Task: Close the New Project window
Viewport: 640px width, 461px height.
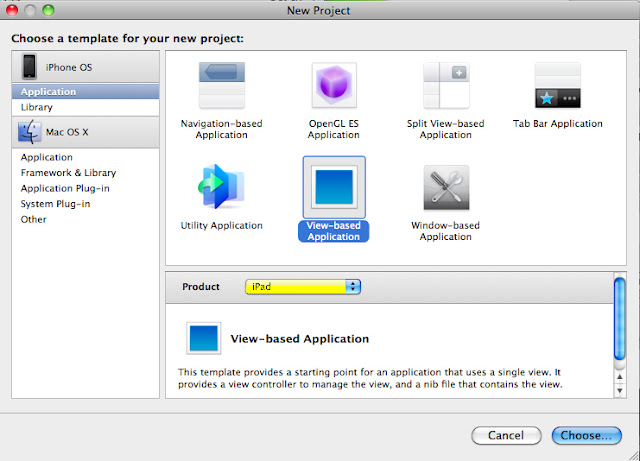Action: [12, 10]
